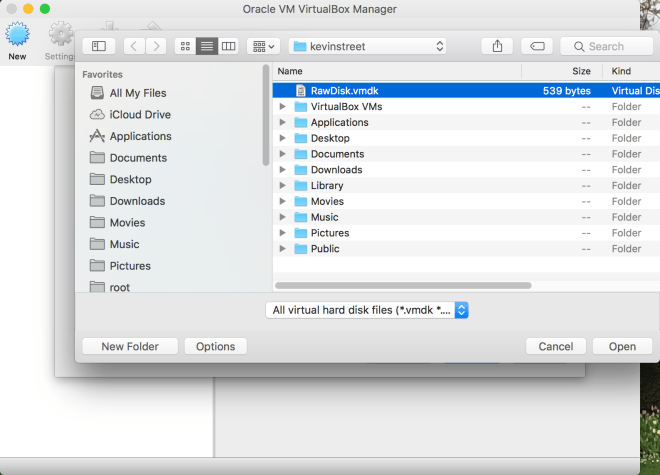Click the Edit Tags icon button
This screenshot has height=475, width=660.
tap(537, 46)
